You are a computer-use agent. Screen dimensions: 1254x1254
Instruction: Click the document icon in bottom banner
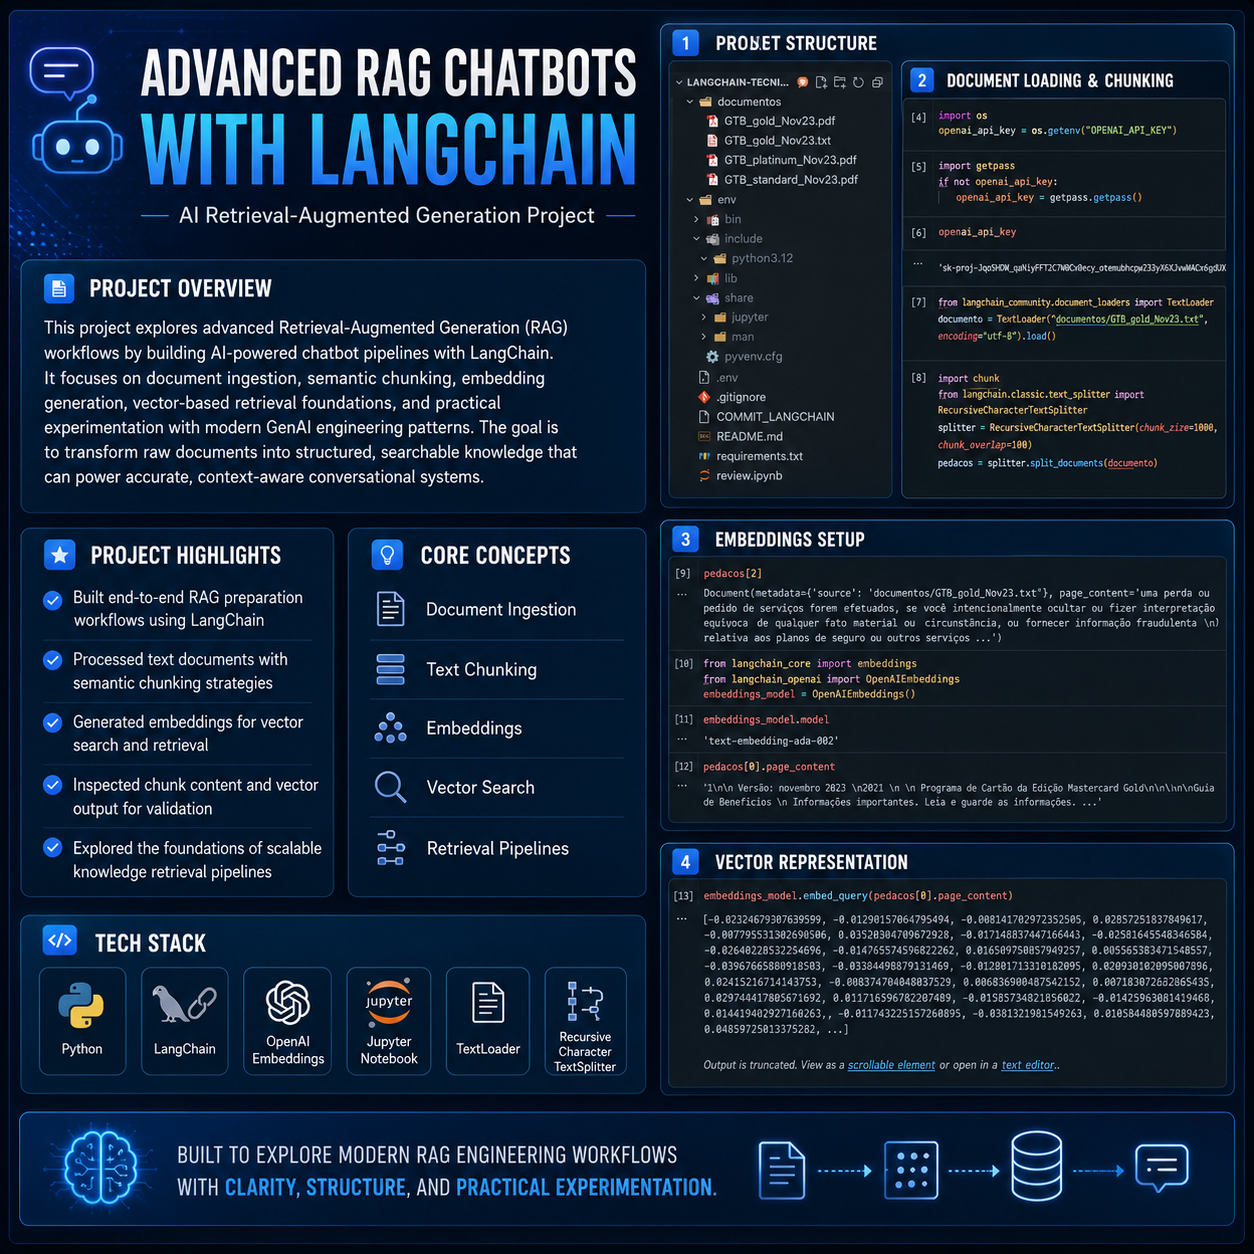(x=782, y=1169)
